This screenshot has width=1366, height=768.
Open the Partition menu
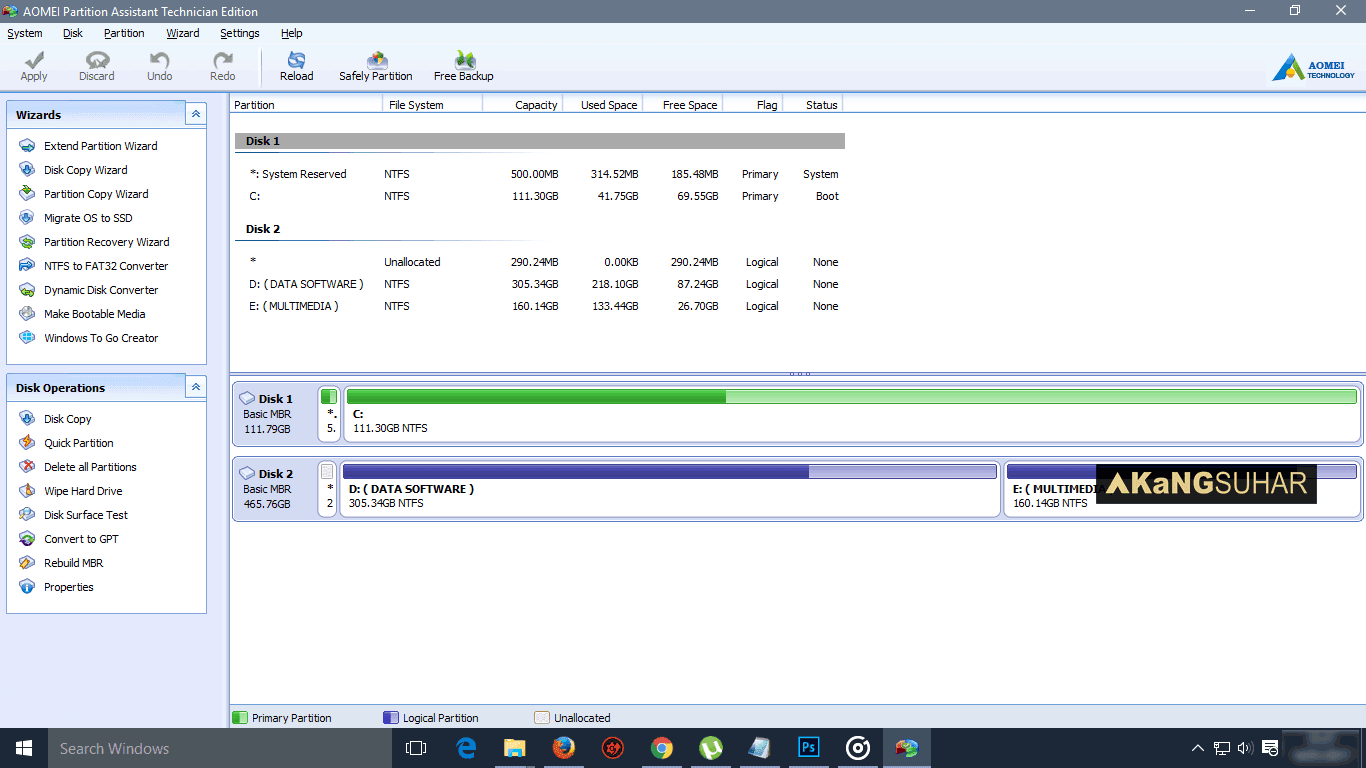click(x=124, y=33)
